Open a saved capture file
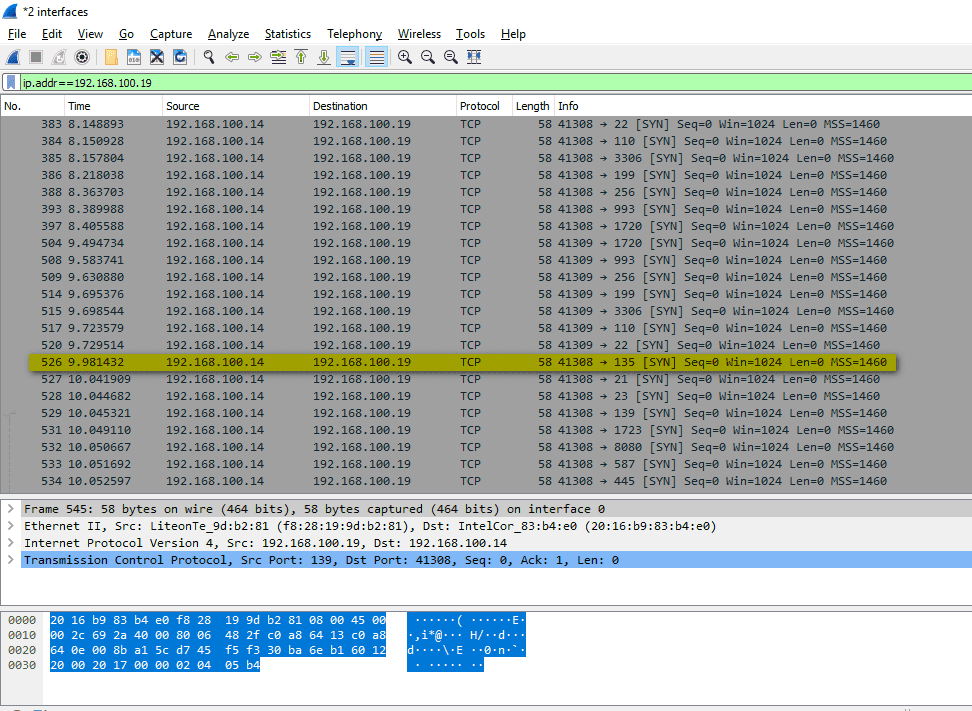This screenshot has width=972, height=711. tap(112, 57)
